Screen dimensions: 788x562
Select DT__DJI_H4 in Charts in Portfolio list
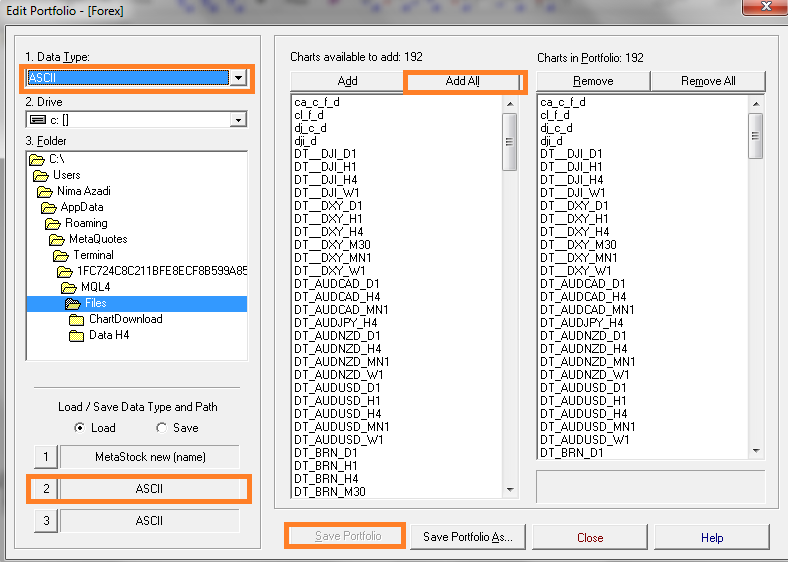coord(572,180)
